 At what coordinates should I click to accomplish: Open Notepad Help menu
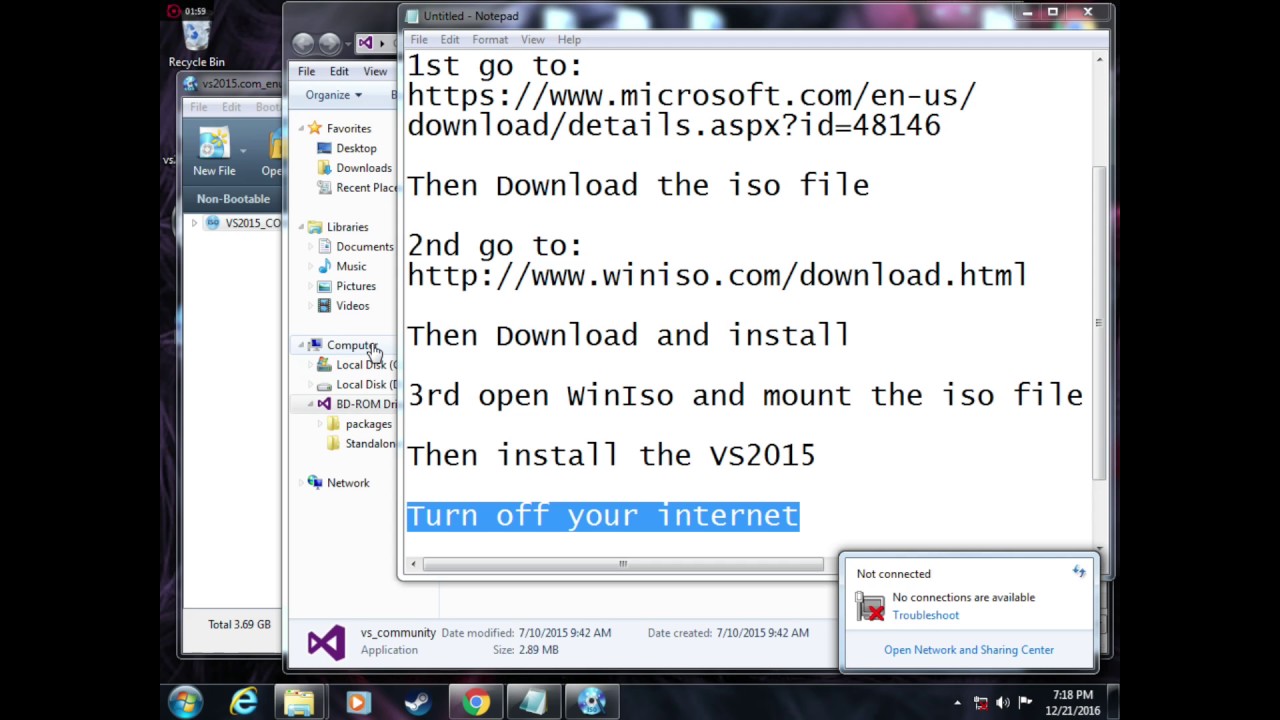[569, 39]
